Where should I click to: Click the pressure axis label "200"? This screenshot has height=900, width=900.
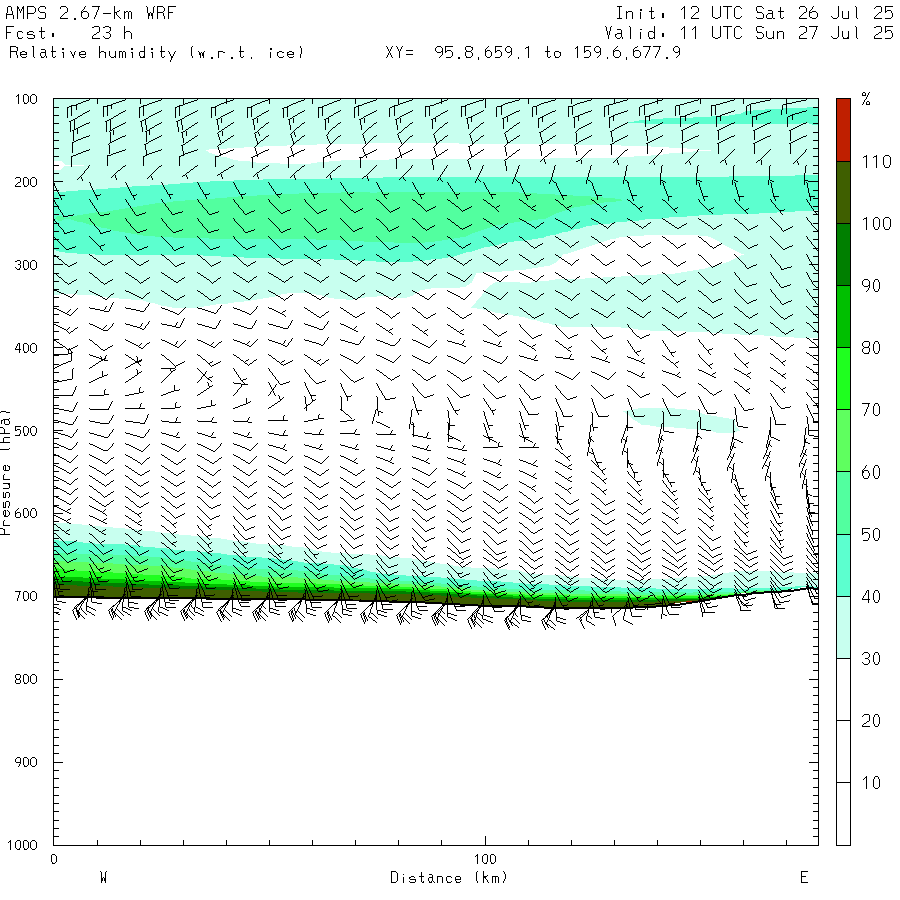[26, 183]
